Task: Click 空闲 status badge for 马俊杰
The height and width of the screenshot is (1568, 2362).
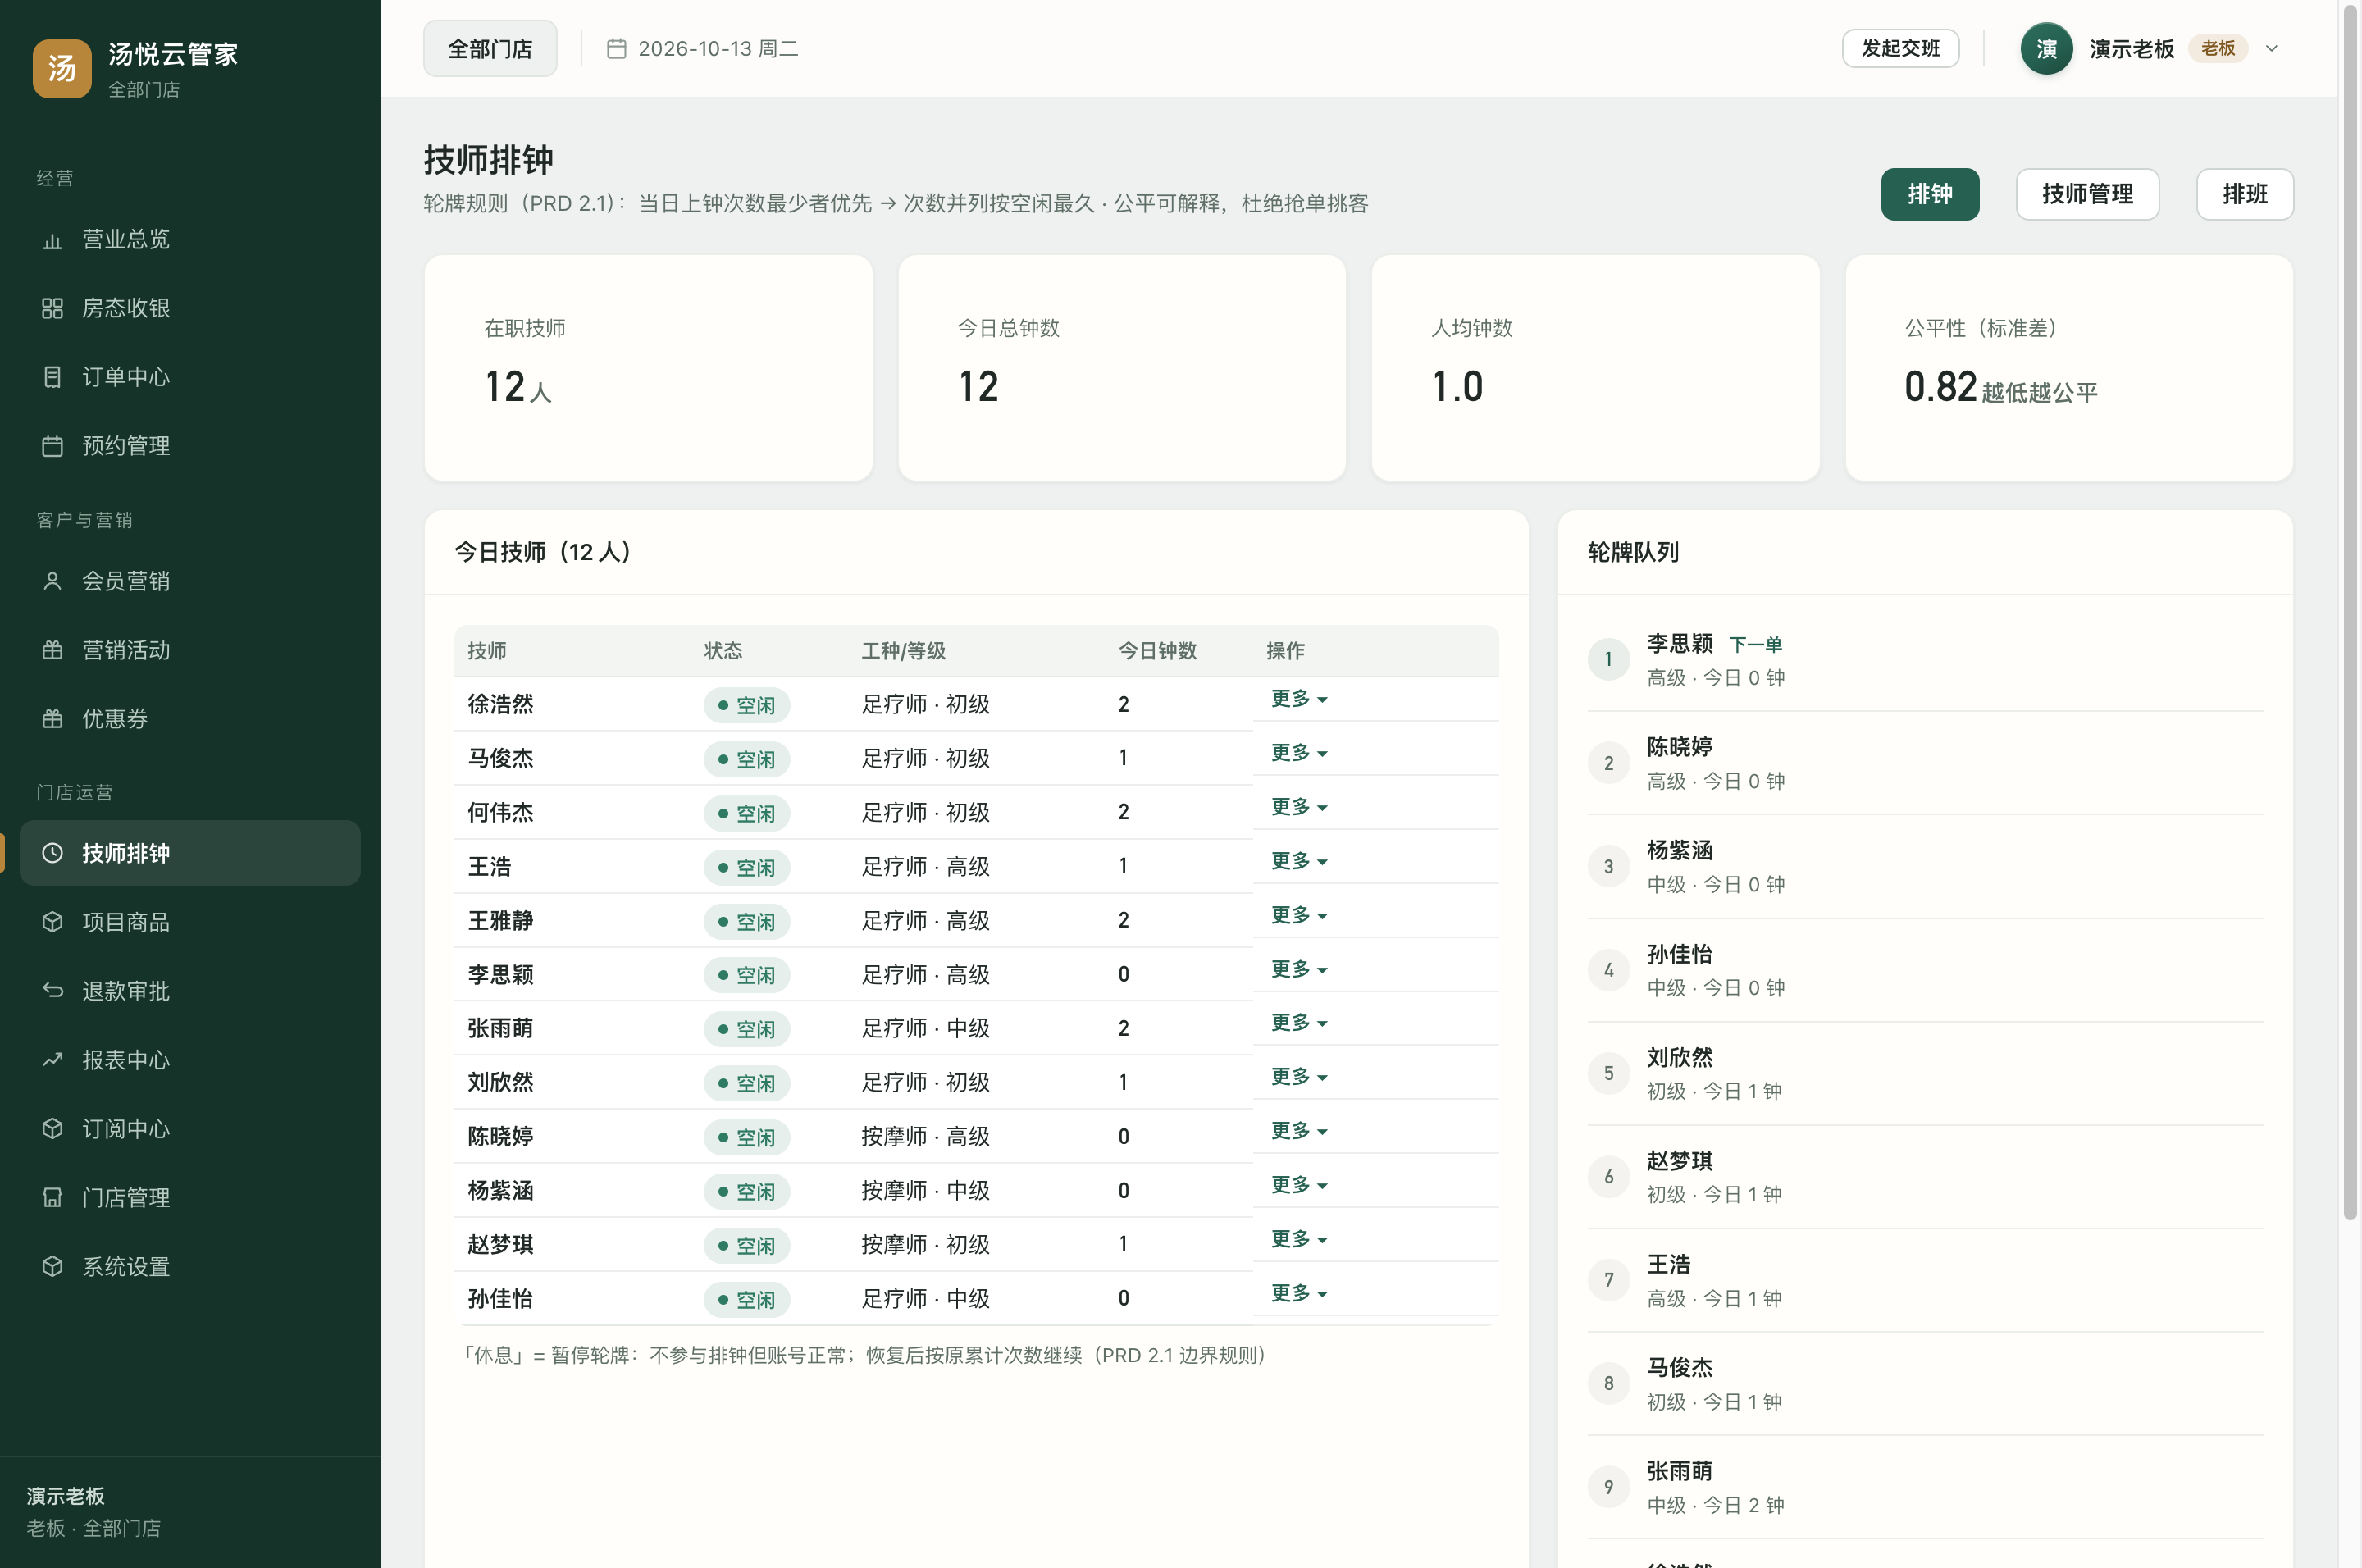Action: pyautogui.click(x=747, y=759)
